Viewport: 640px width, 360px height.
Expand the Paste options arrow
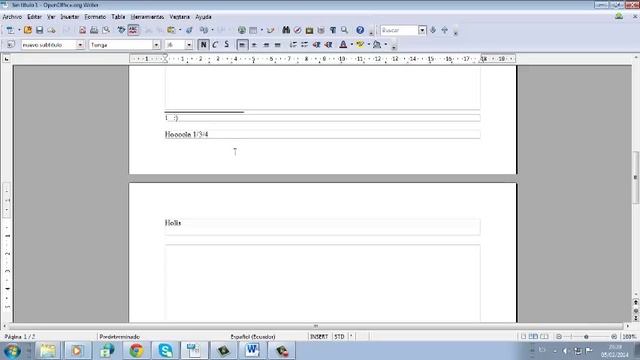pyautogui.click(x=180, y=30)
